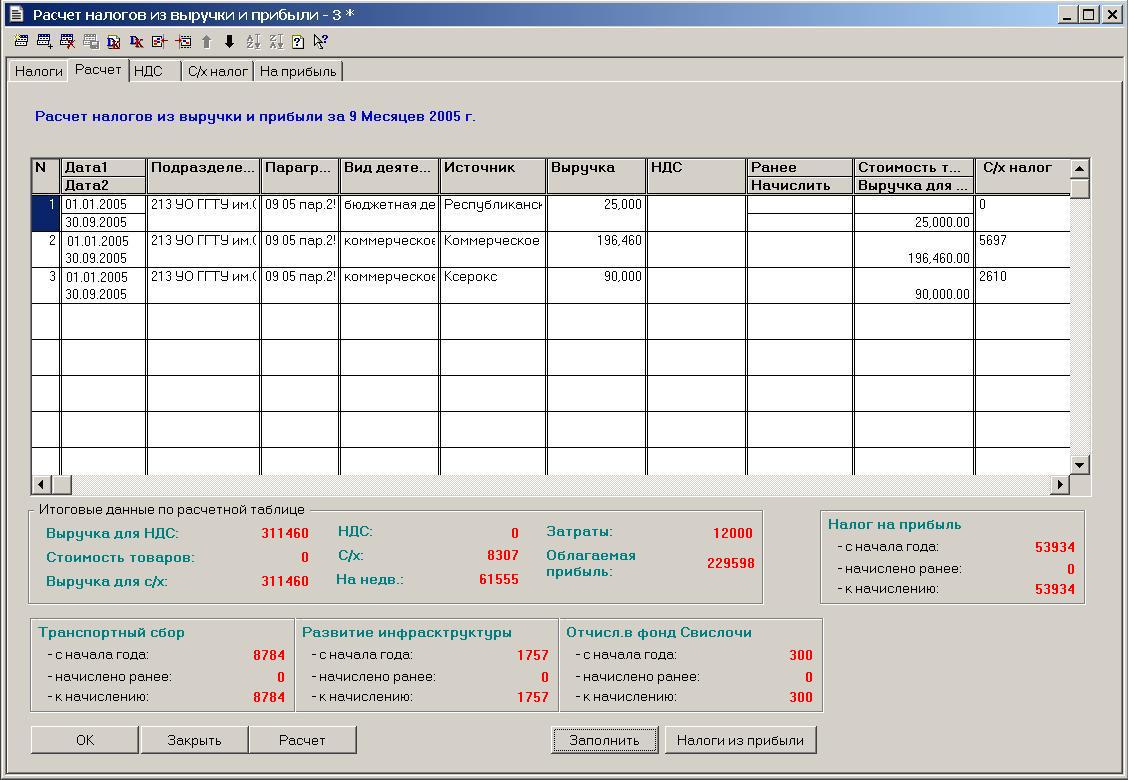Click the delete row icon with red cross
Image resolution: width=1128 pixels, height=780 pixels.
[67, 42]
